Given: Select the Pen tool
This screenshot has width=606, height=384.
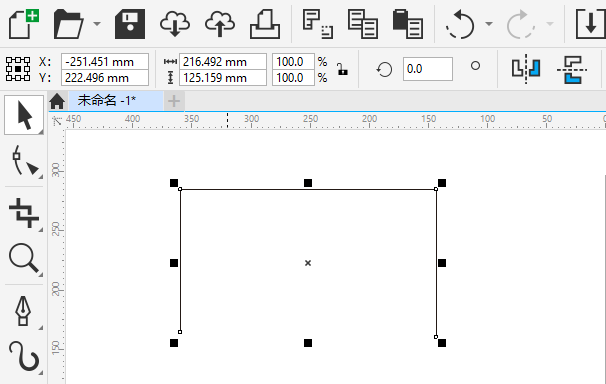Looking at the screenshot, I should (x=23, y=311).
